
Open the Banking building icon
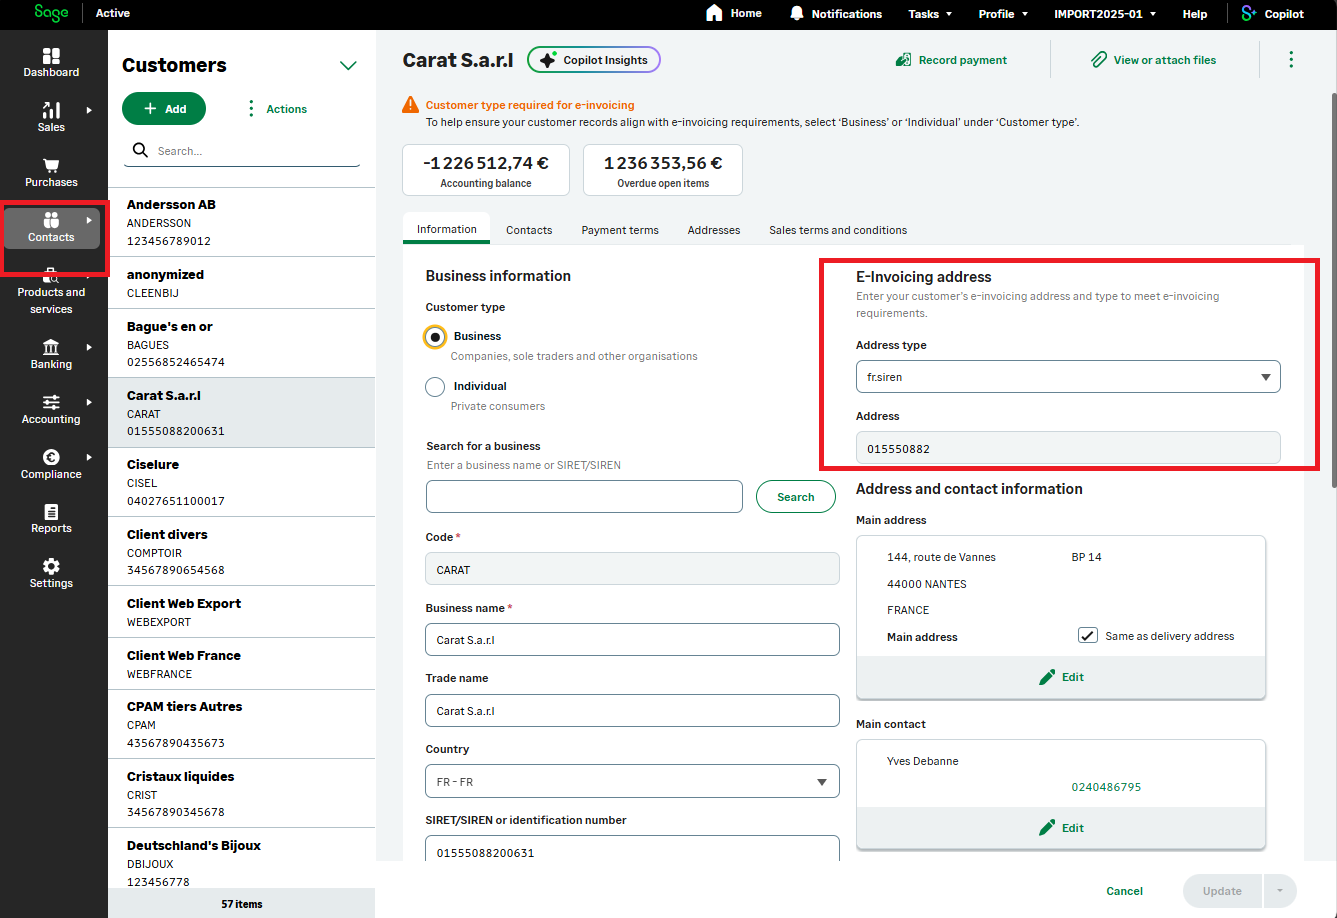pos(51,347)
